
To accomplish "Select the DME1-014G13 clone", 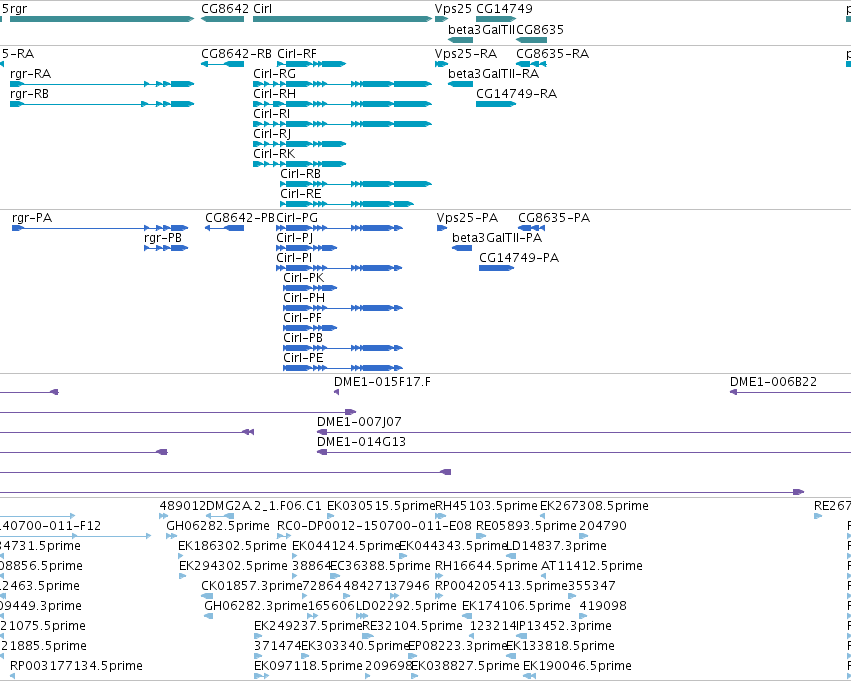I will (584, 453).
